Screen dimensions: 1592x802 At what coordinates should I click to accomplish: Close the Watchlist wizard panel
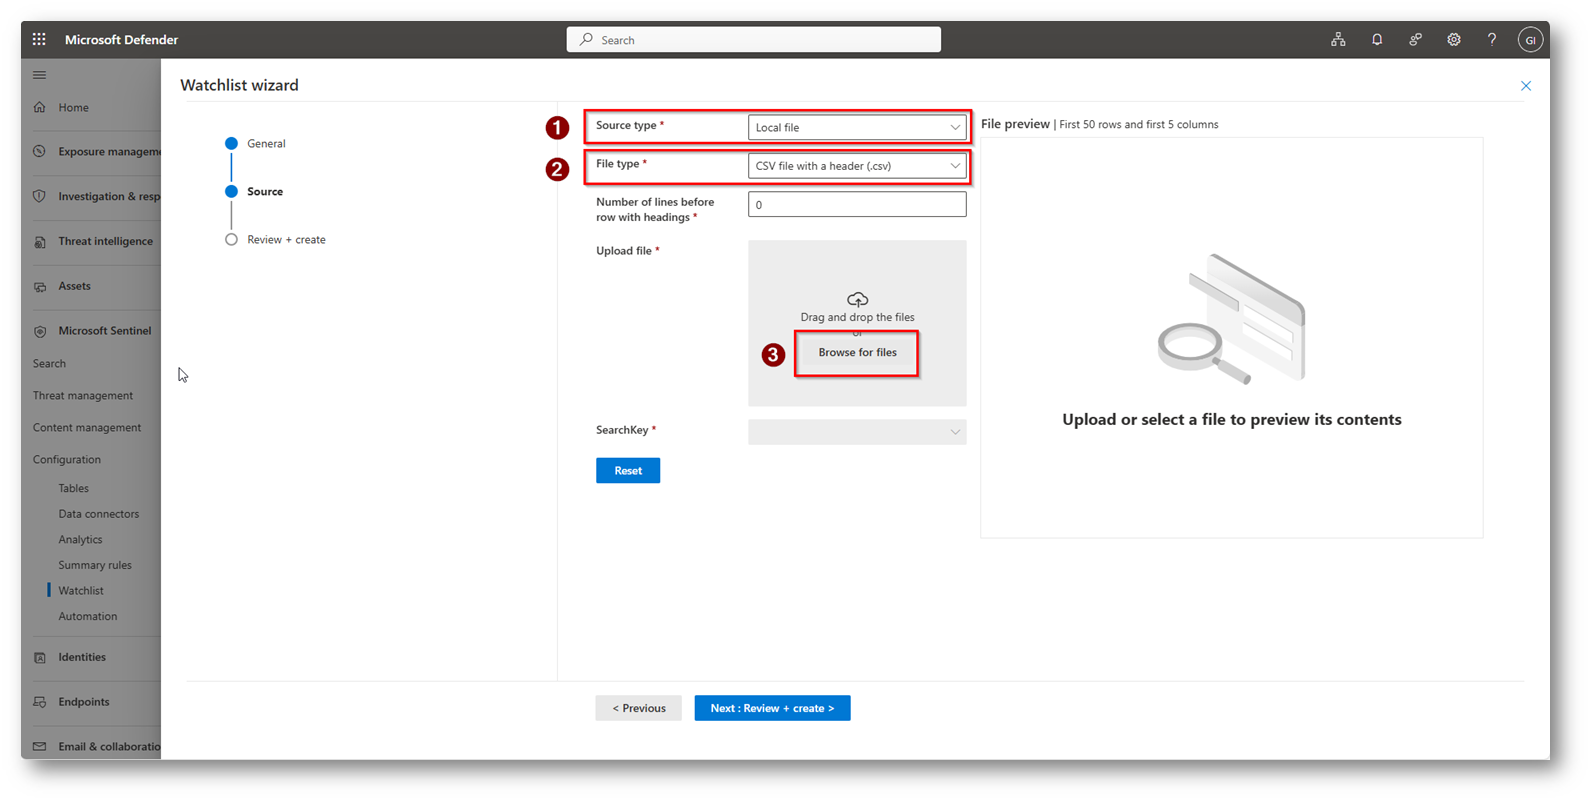(x=1526, y=86)
